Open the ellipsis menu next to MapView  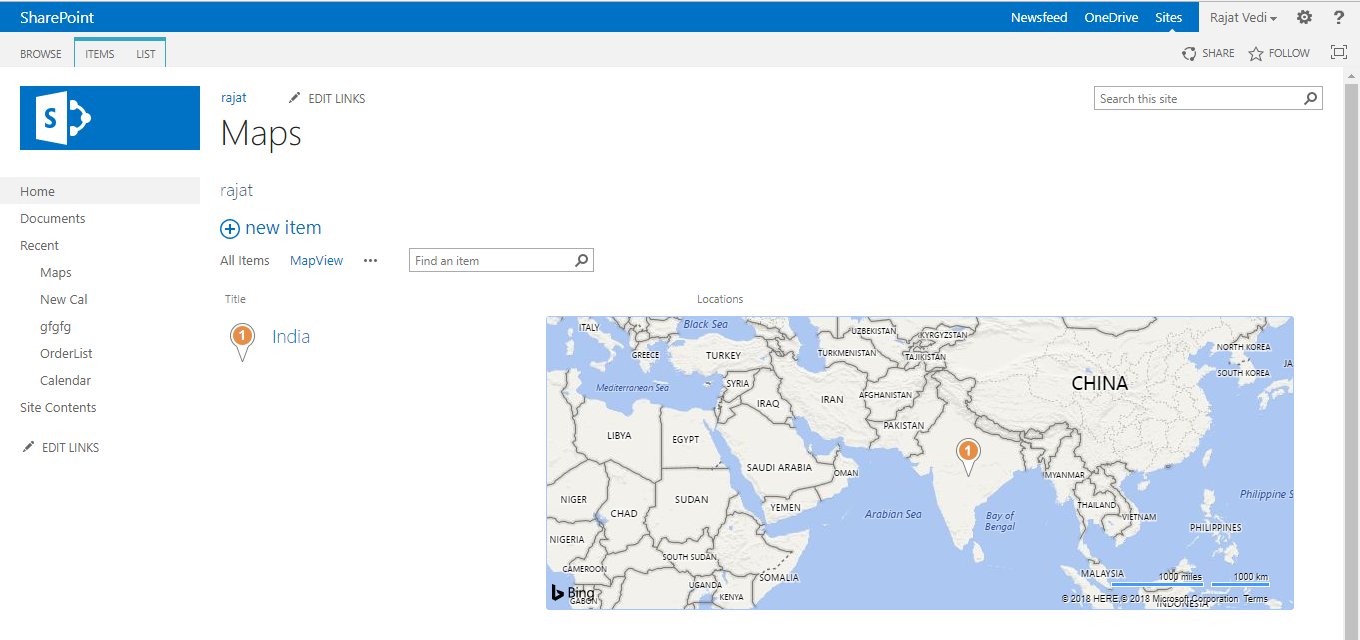coord(369,260)
